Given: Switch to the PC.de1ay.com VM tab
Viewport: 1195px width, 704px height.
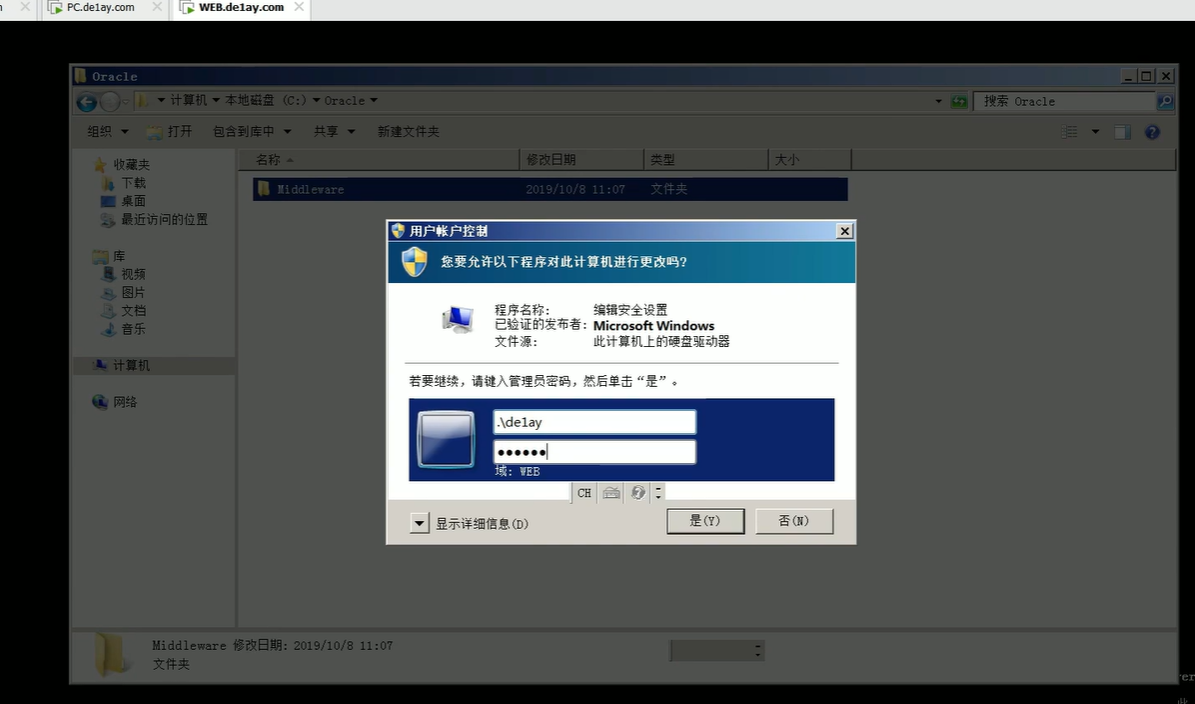Looking at the screenshot, I should click(x=100, y=8).
